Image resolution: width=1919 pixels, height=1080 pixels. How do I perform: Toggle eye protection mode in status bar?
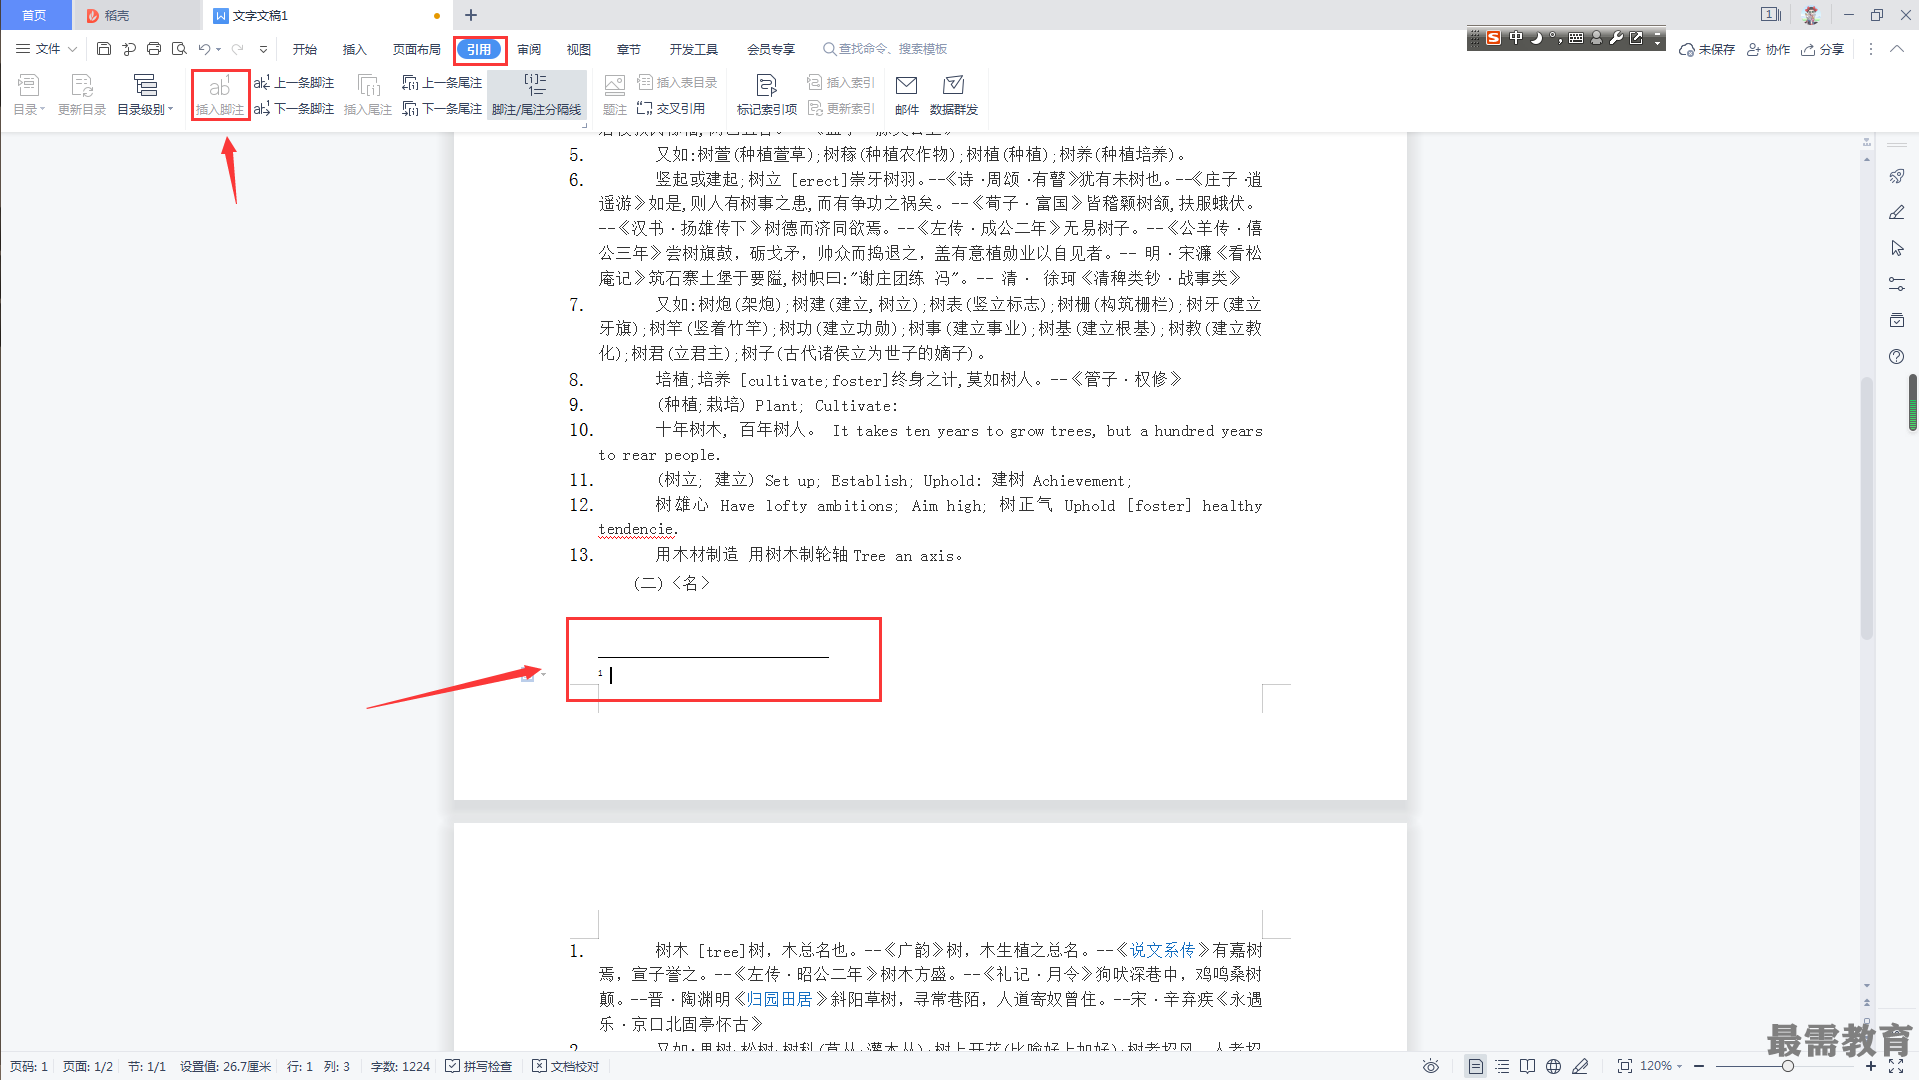point(1431,1066)
